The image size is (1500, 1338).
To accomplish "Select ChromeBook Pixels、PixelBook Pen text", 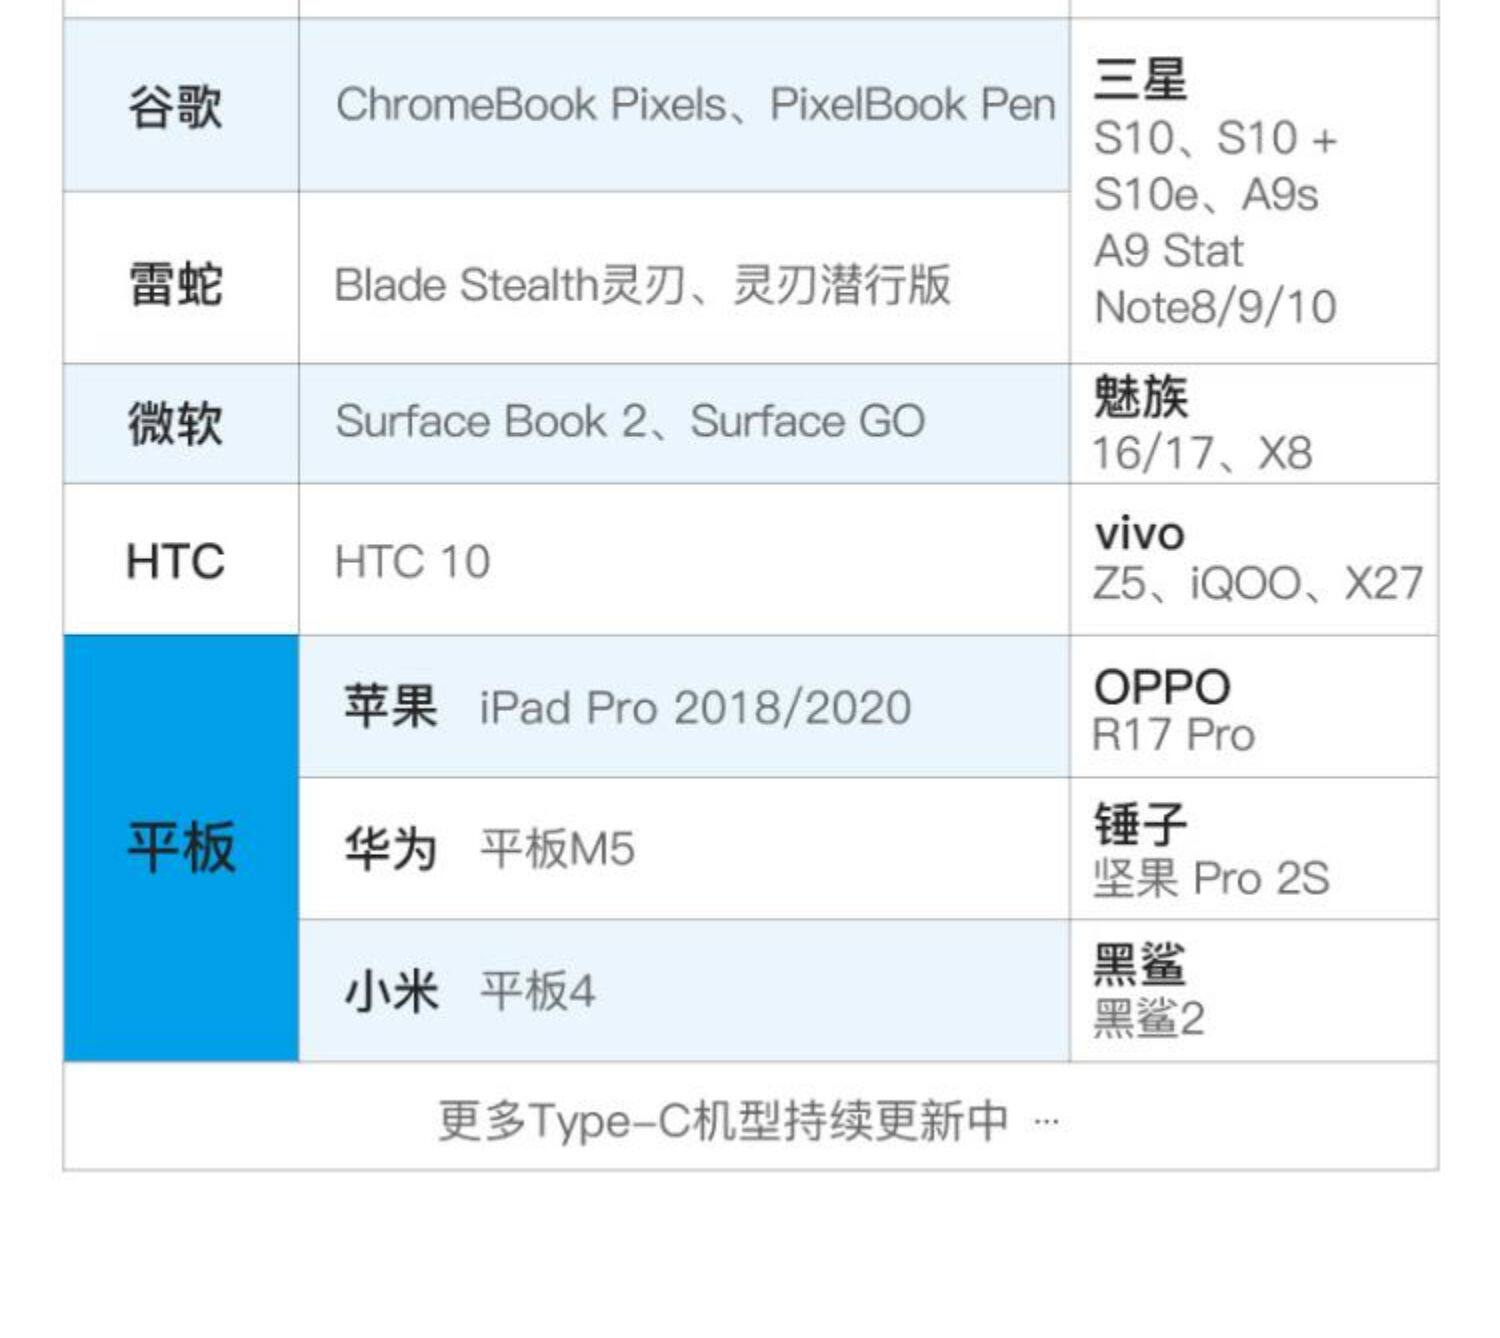I will coord(696,104).
